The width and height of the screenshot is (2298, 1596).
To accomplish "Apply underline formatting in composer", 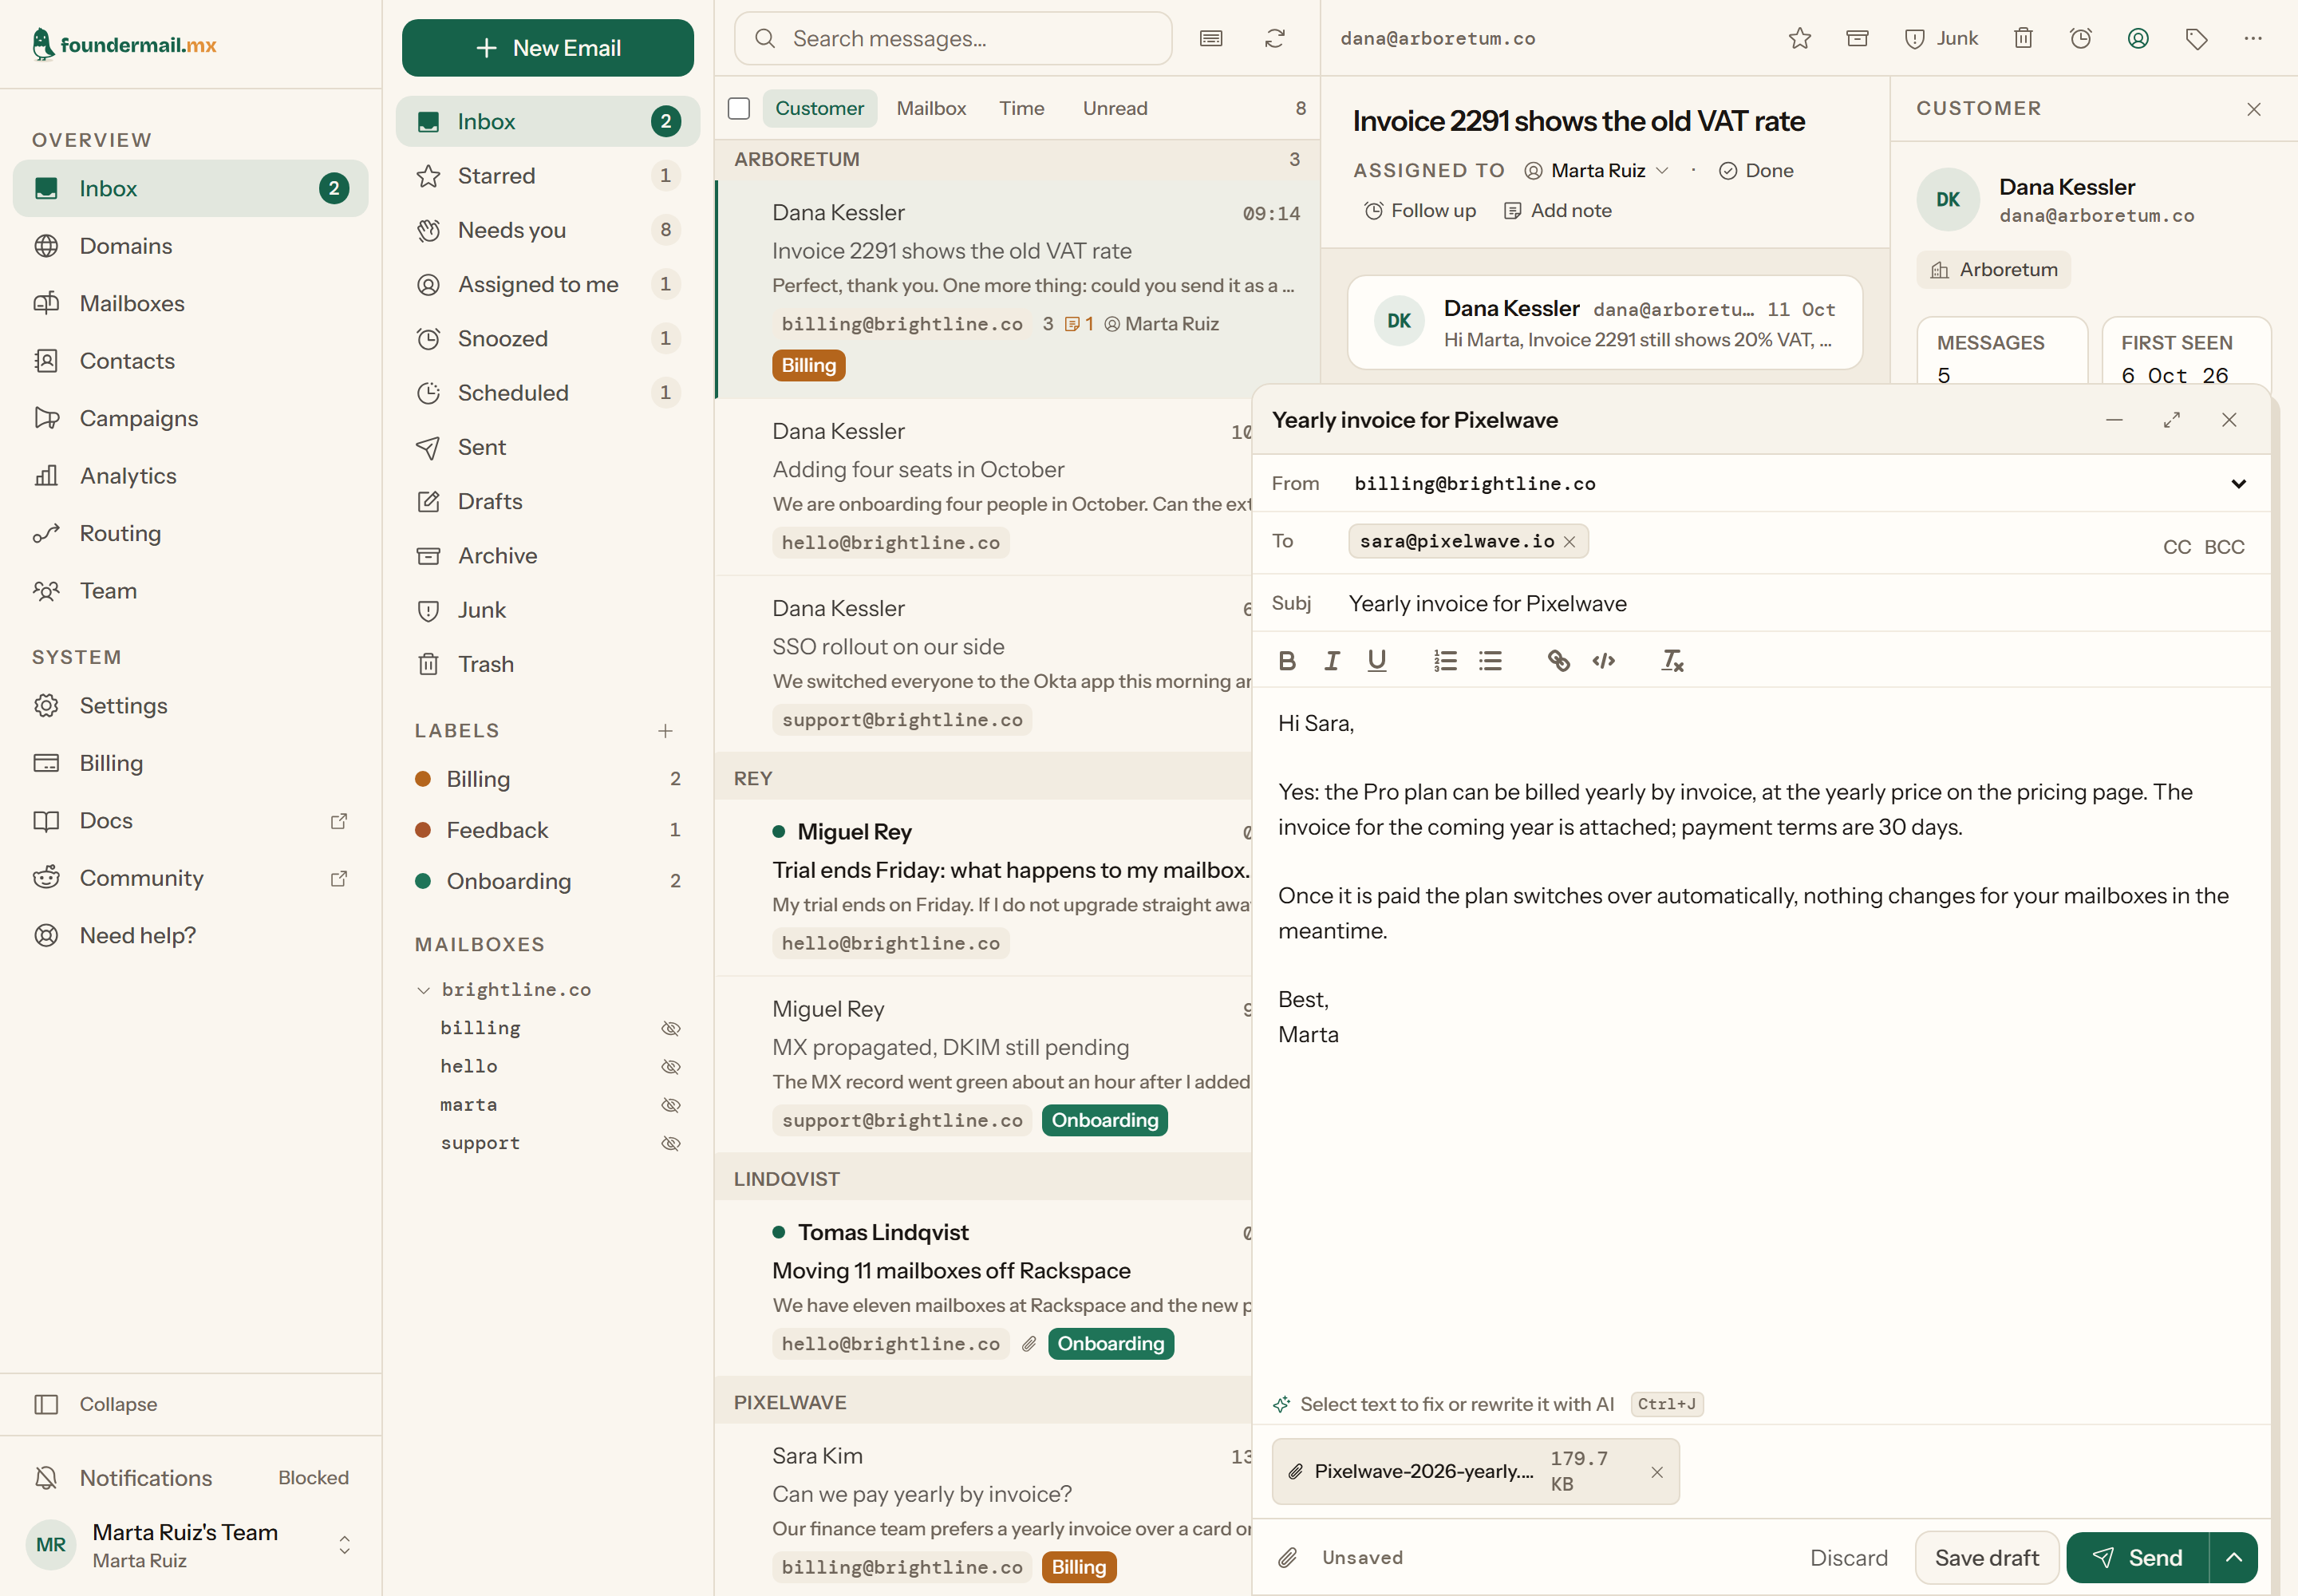I will tap(1377, 661).
